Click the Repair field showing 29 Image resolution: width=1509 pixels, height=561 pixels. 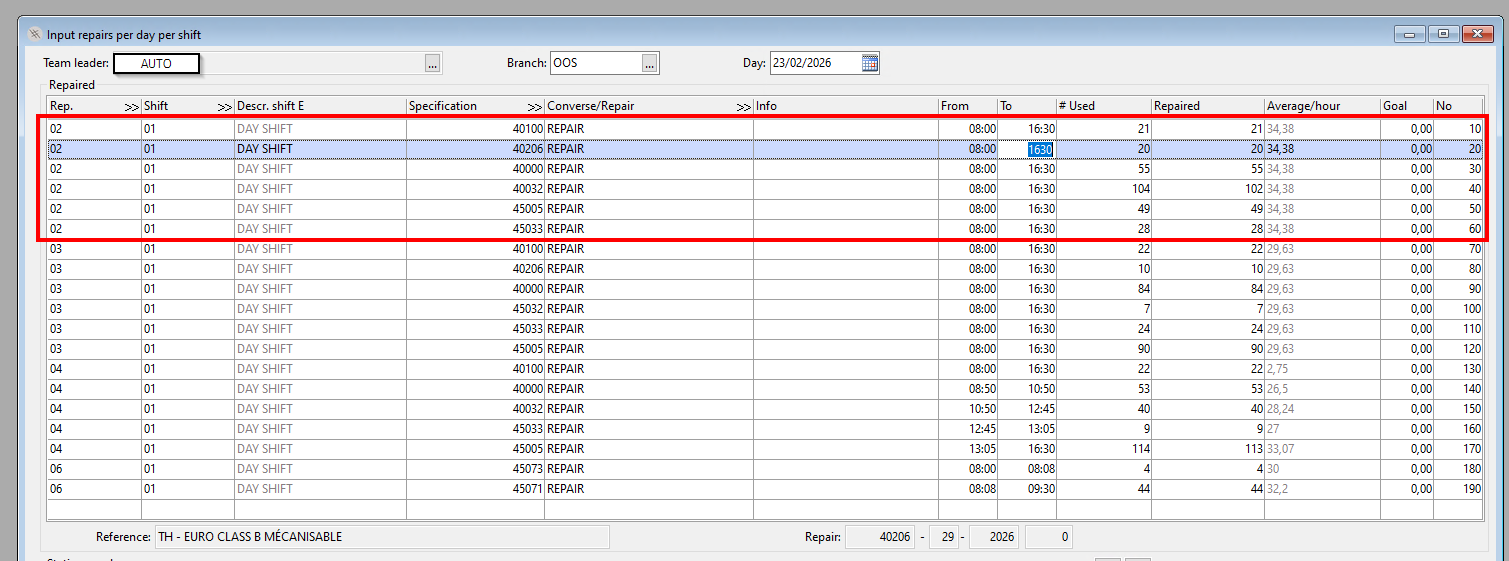943,537
